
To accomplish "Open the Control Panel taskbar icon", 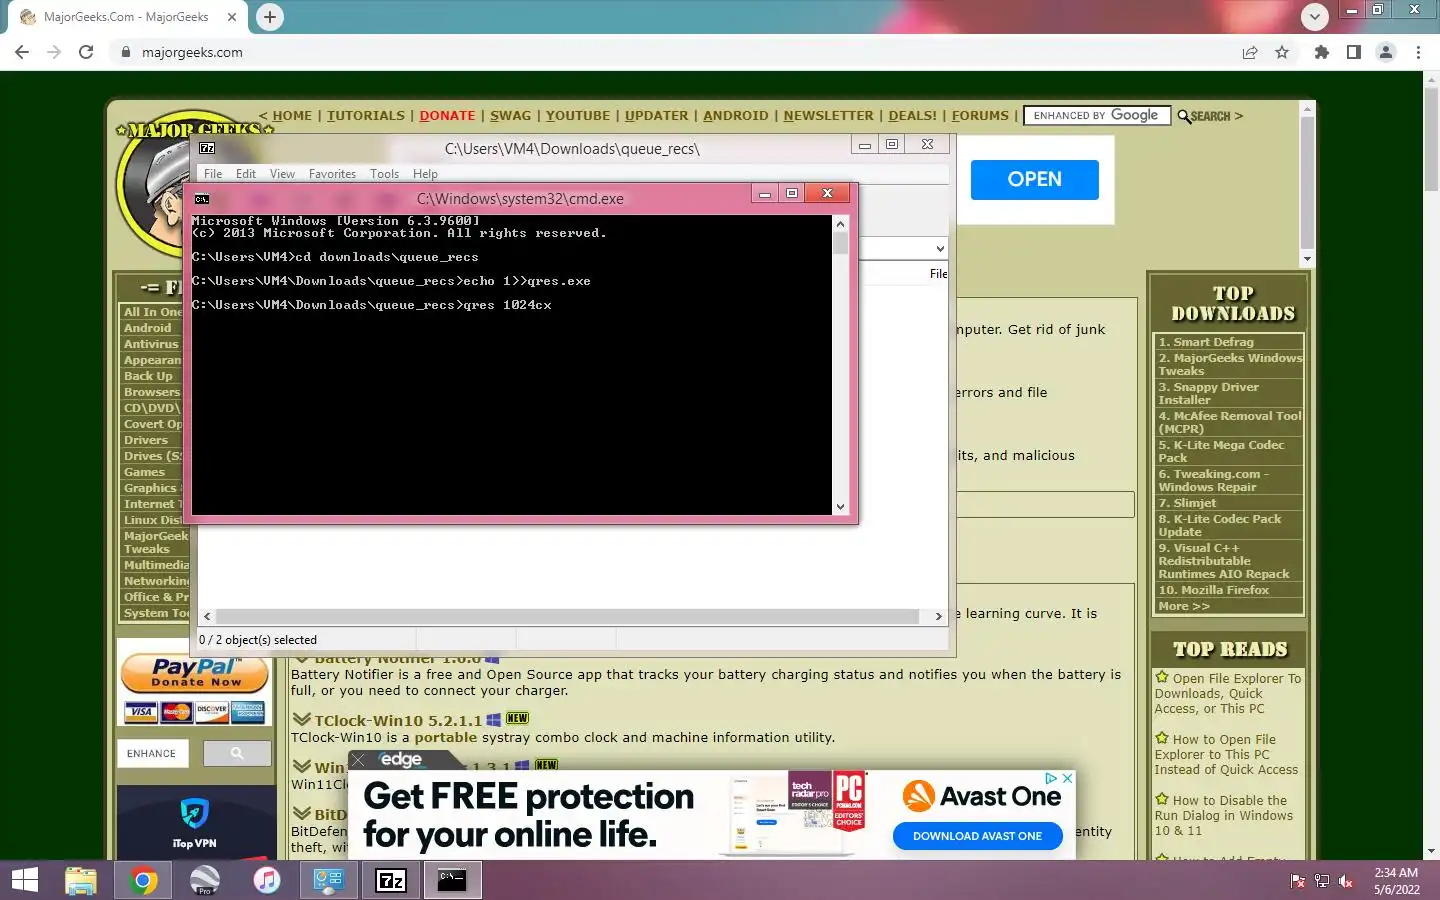I will click(329, 880).
